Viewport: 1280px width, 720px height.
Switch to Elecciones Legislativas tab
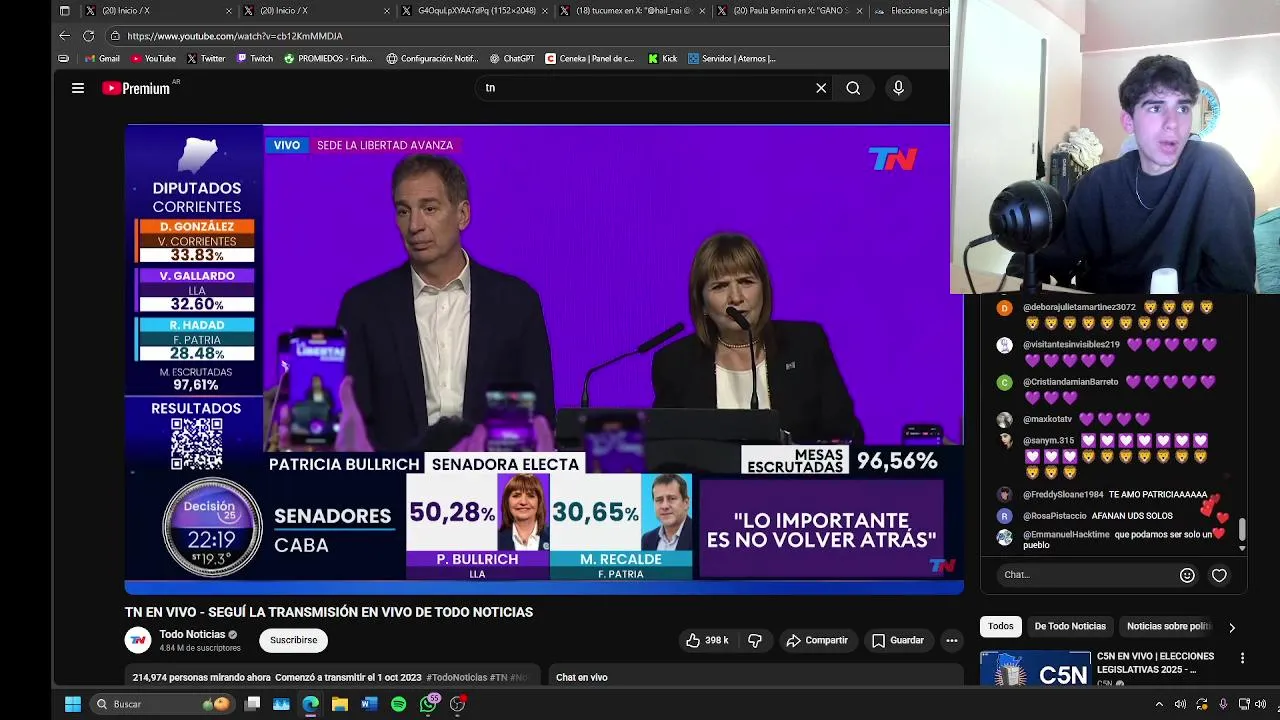910,11
